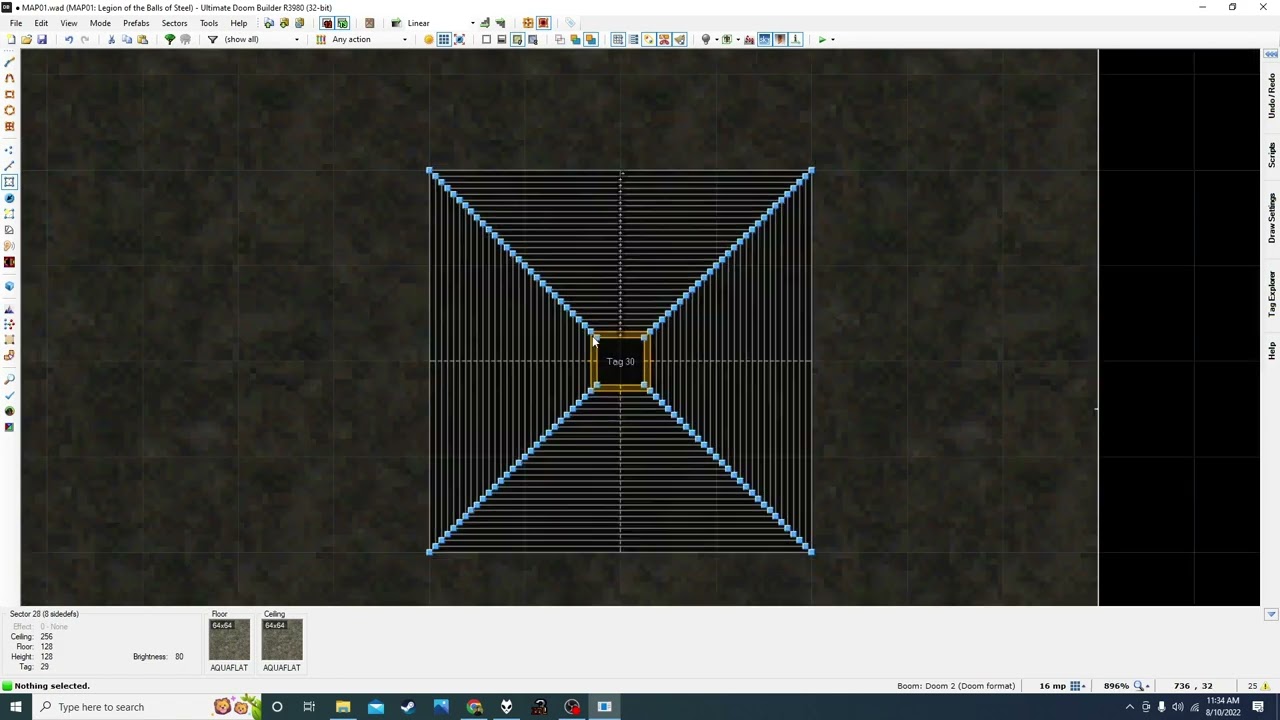Switch to Sectors mode
The image size is (1280, 720).
pos(9,181)
